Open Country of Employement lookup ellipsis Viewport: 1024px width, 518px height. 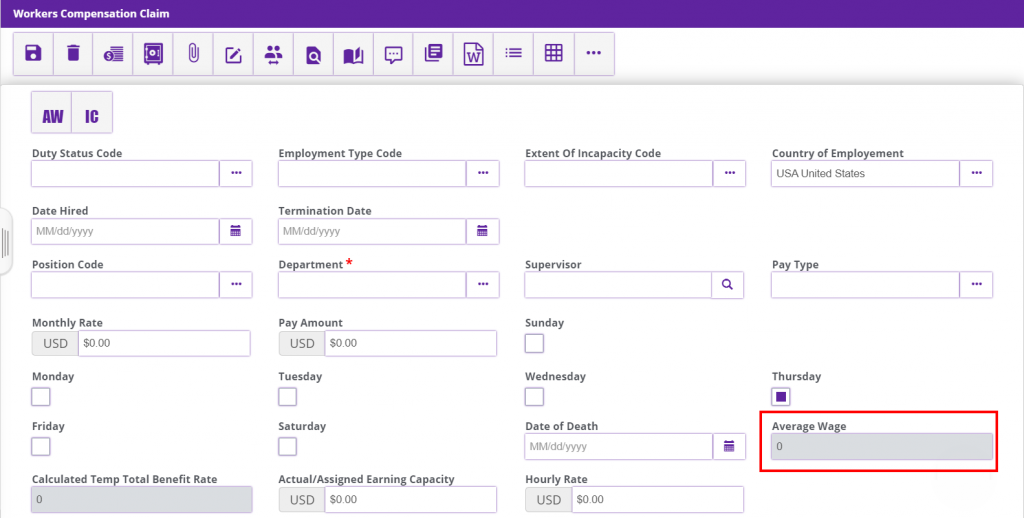977,173
